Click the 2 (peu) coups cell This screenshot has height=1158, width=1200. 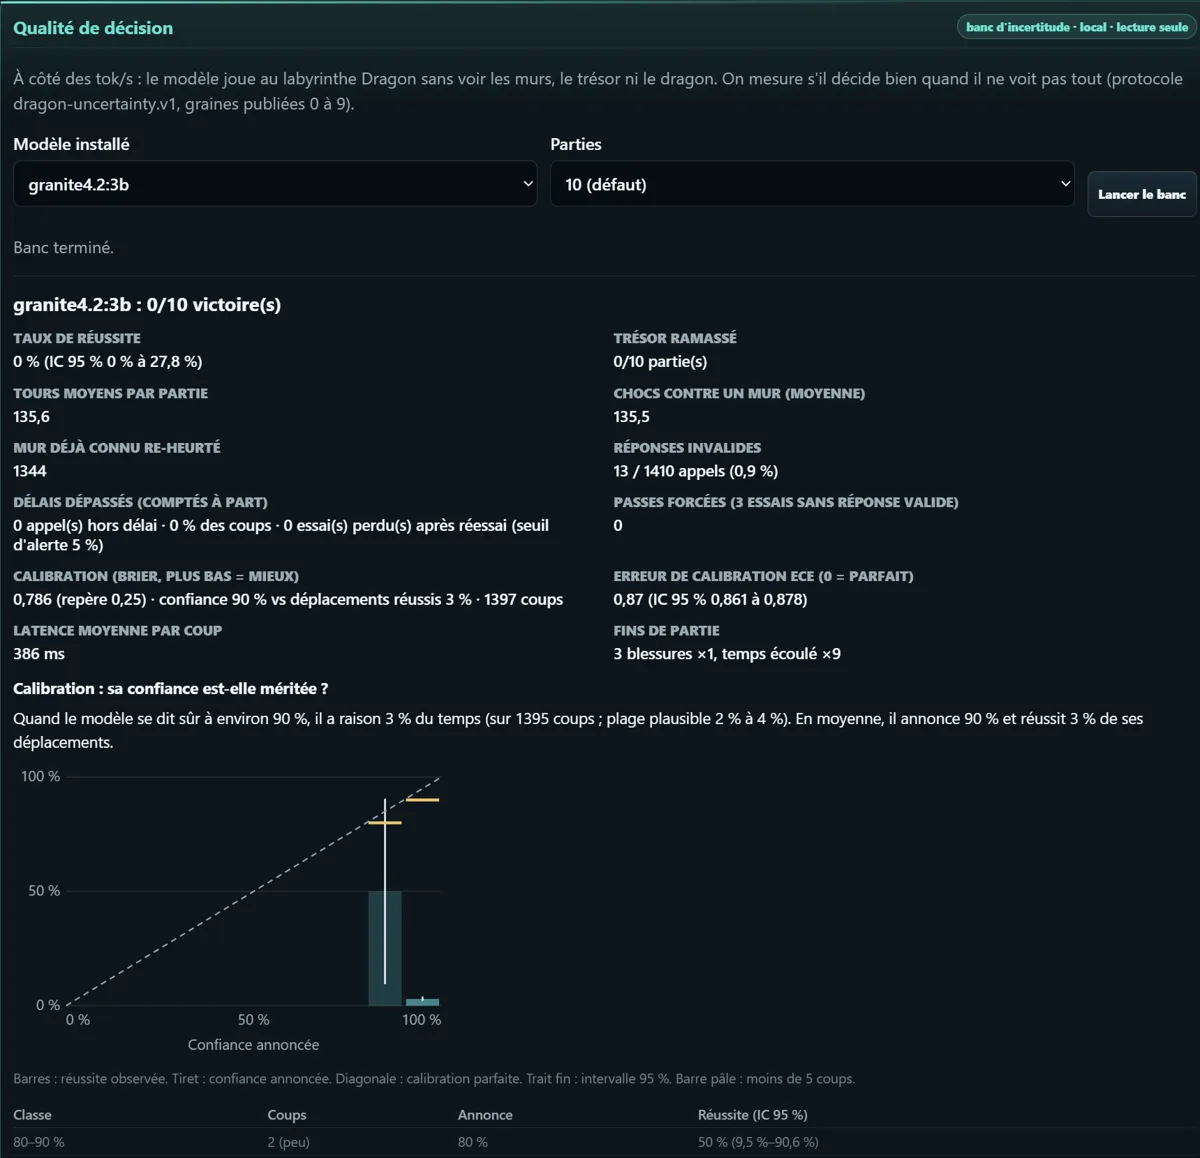click(x=289, y=1142)
